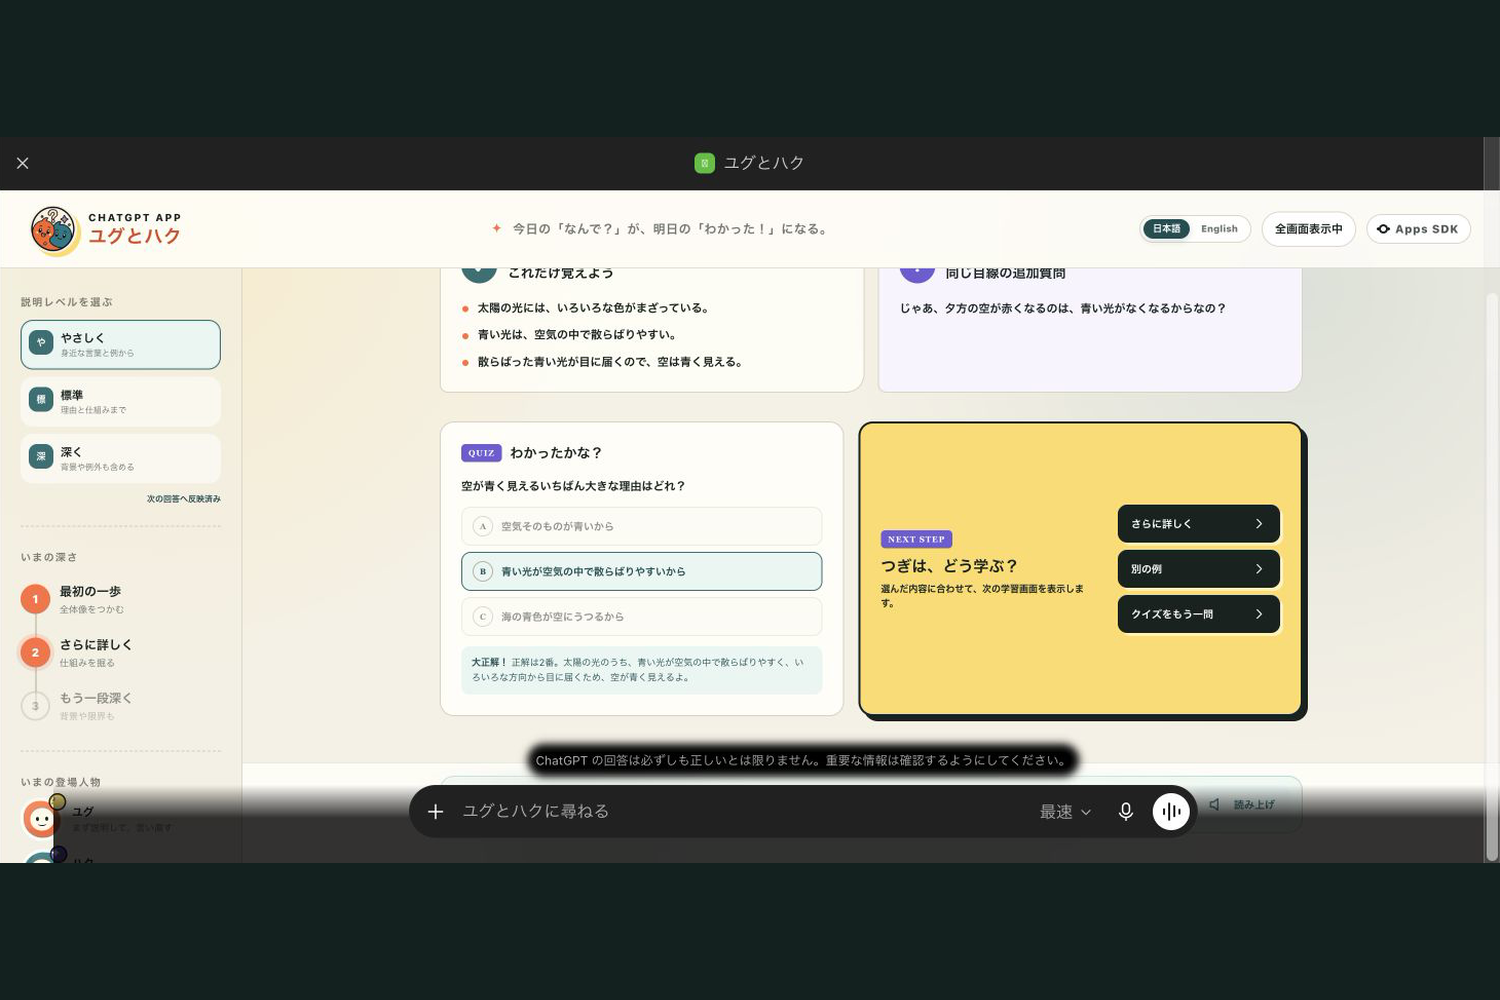Click the ユグとハク app logo
This screenshot has width=1500, height=1000.
[52, 229]
